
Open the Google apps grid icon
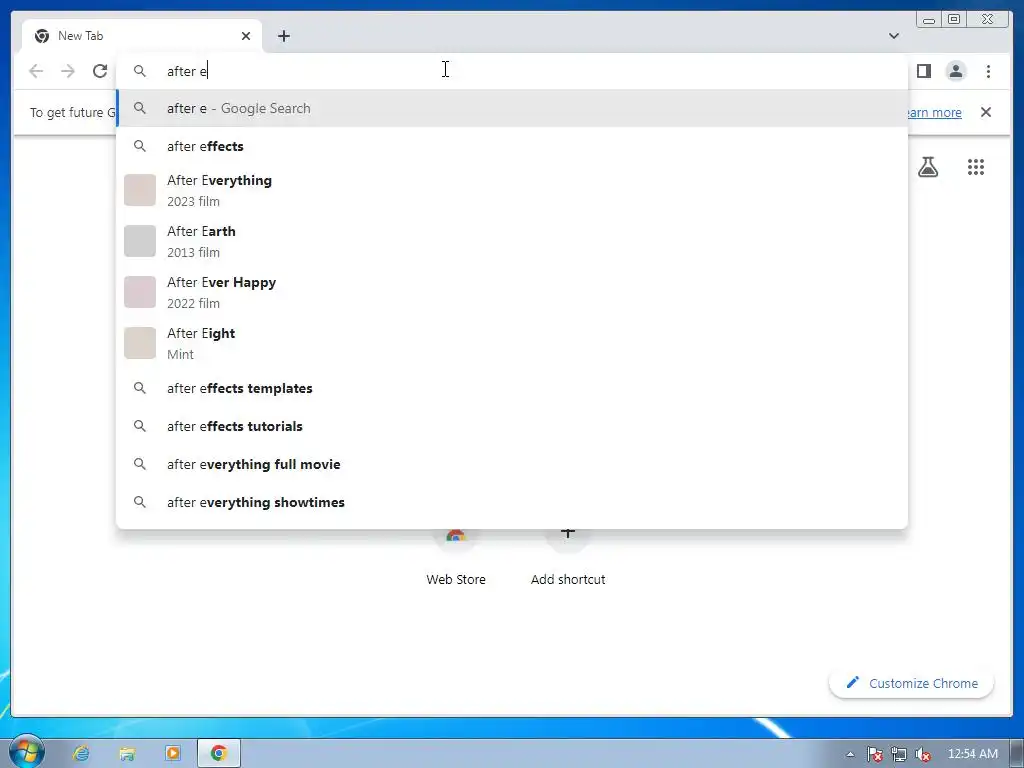pos(976,167)
